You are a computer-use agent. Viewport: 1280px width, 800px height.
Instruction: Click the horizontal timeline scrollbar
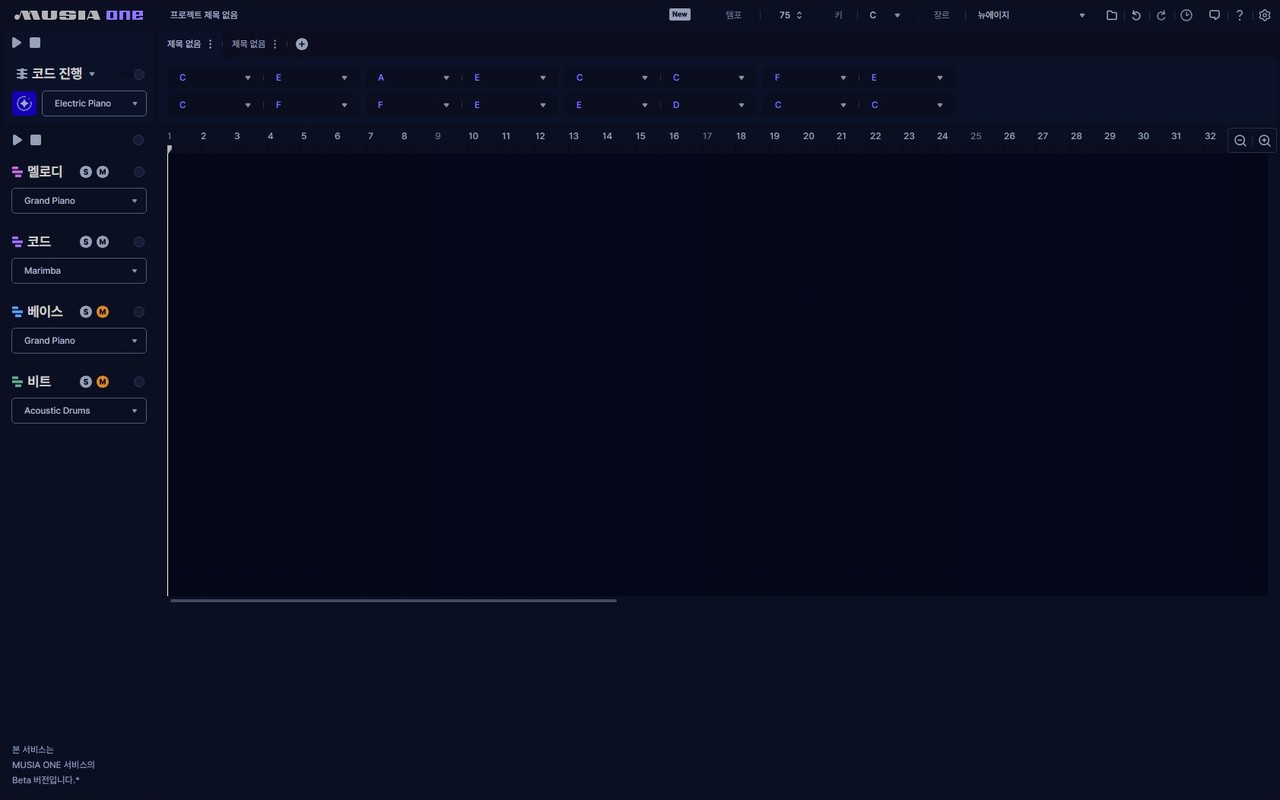pos(393,600)
